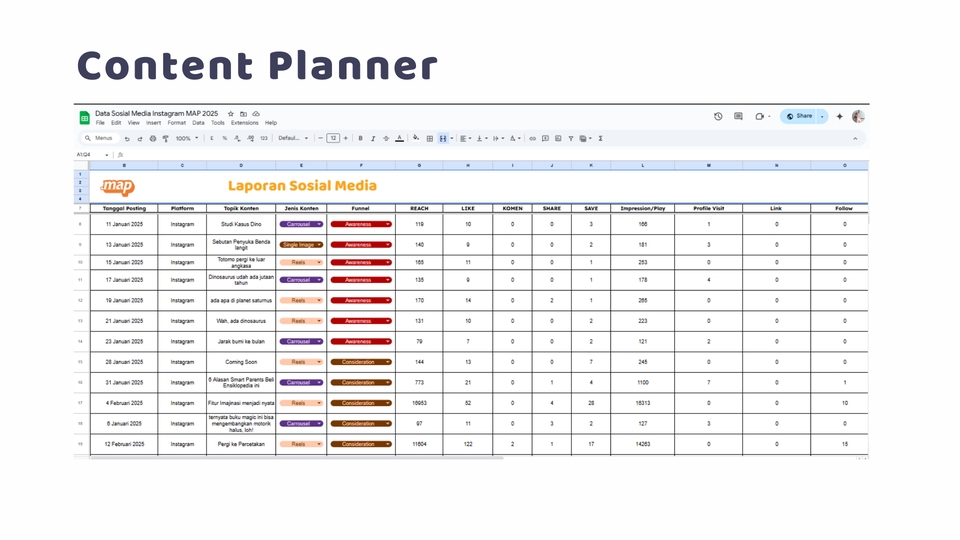Open text wrapping dropdown
This screenshot has height=540, width=960.
point(498,138)
